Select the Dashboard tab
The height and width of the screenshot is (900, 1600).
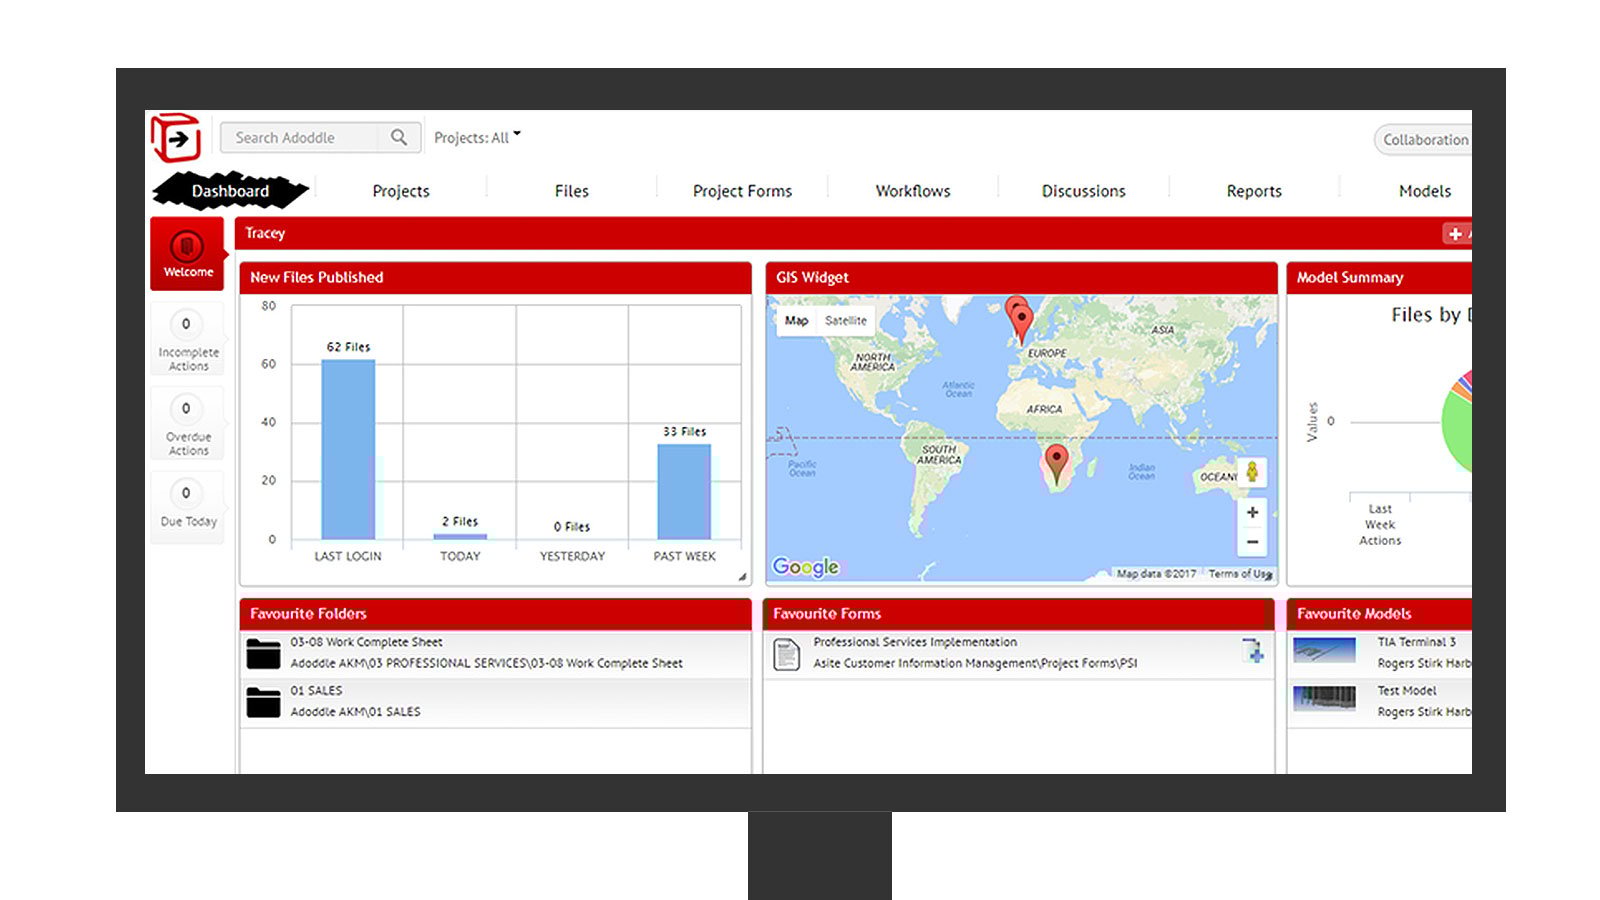pyautogui.click(x=230, y=191)
